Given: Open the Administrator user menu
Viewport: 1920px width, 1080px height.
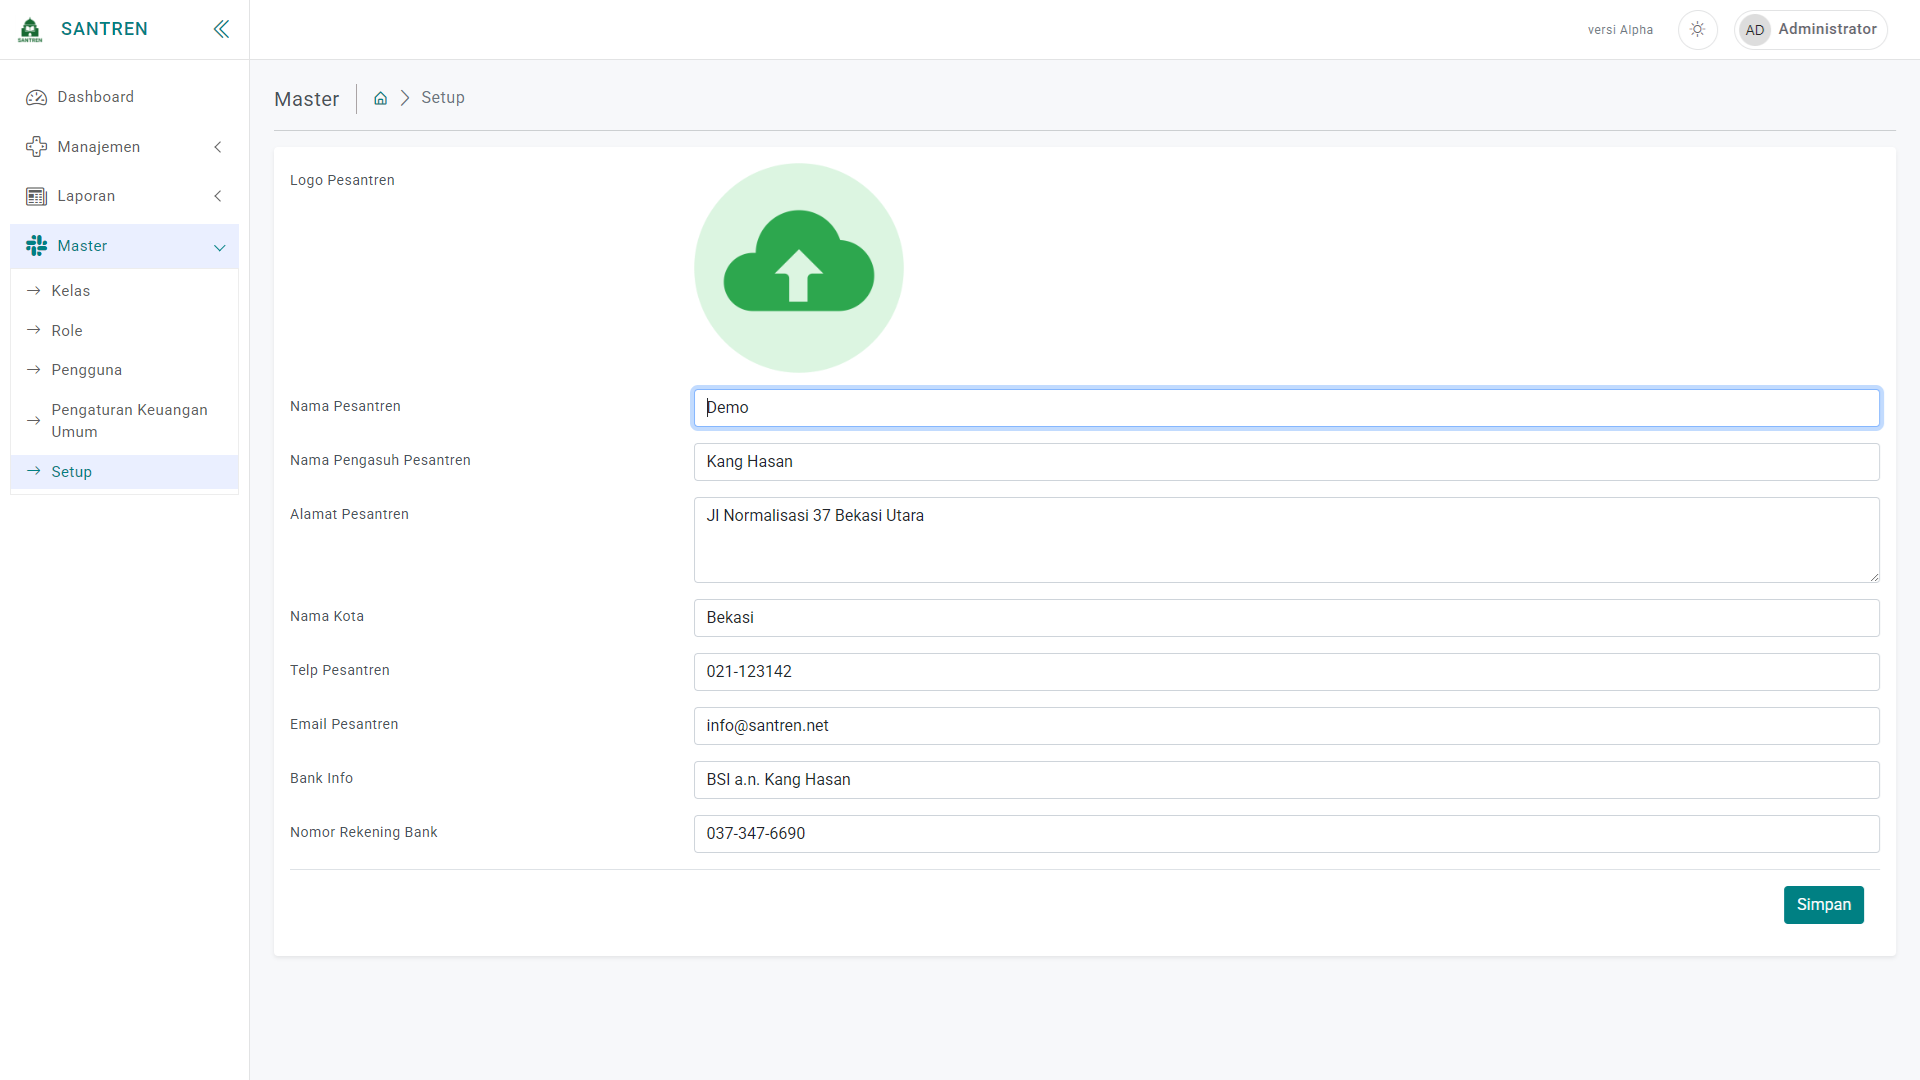Looking at the screenshot, I should pyautogui.click(x=1811, y=30).
